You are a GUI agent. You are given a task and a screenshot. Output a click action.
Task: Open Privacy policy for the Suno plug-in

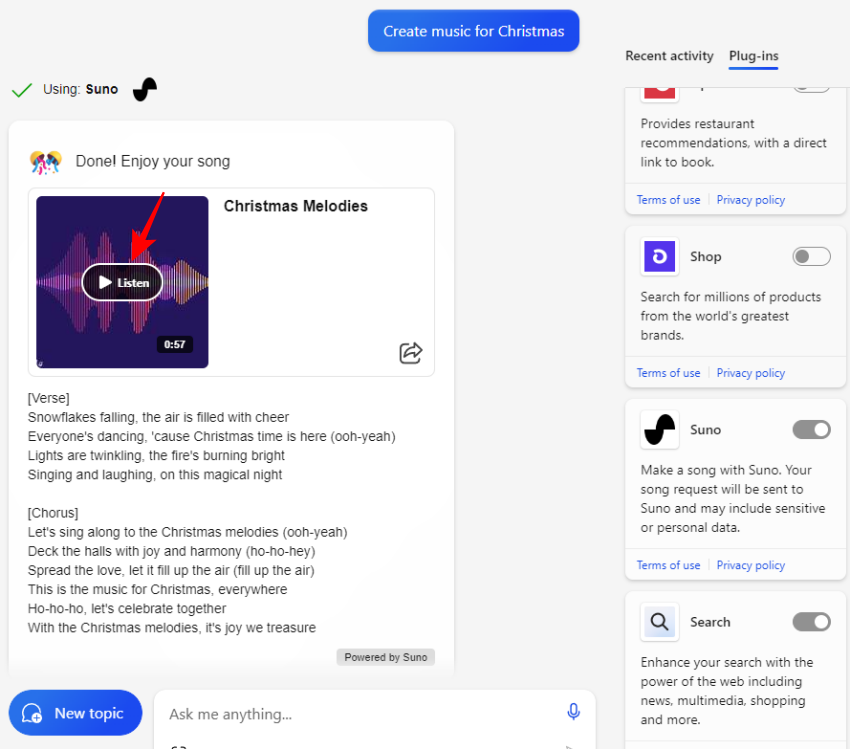click(x=750, y=565)
